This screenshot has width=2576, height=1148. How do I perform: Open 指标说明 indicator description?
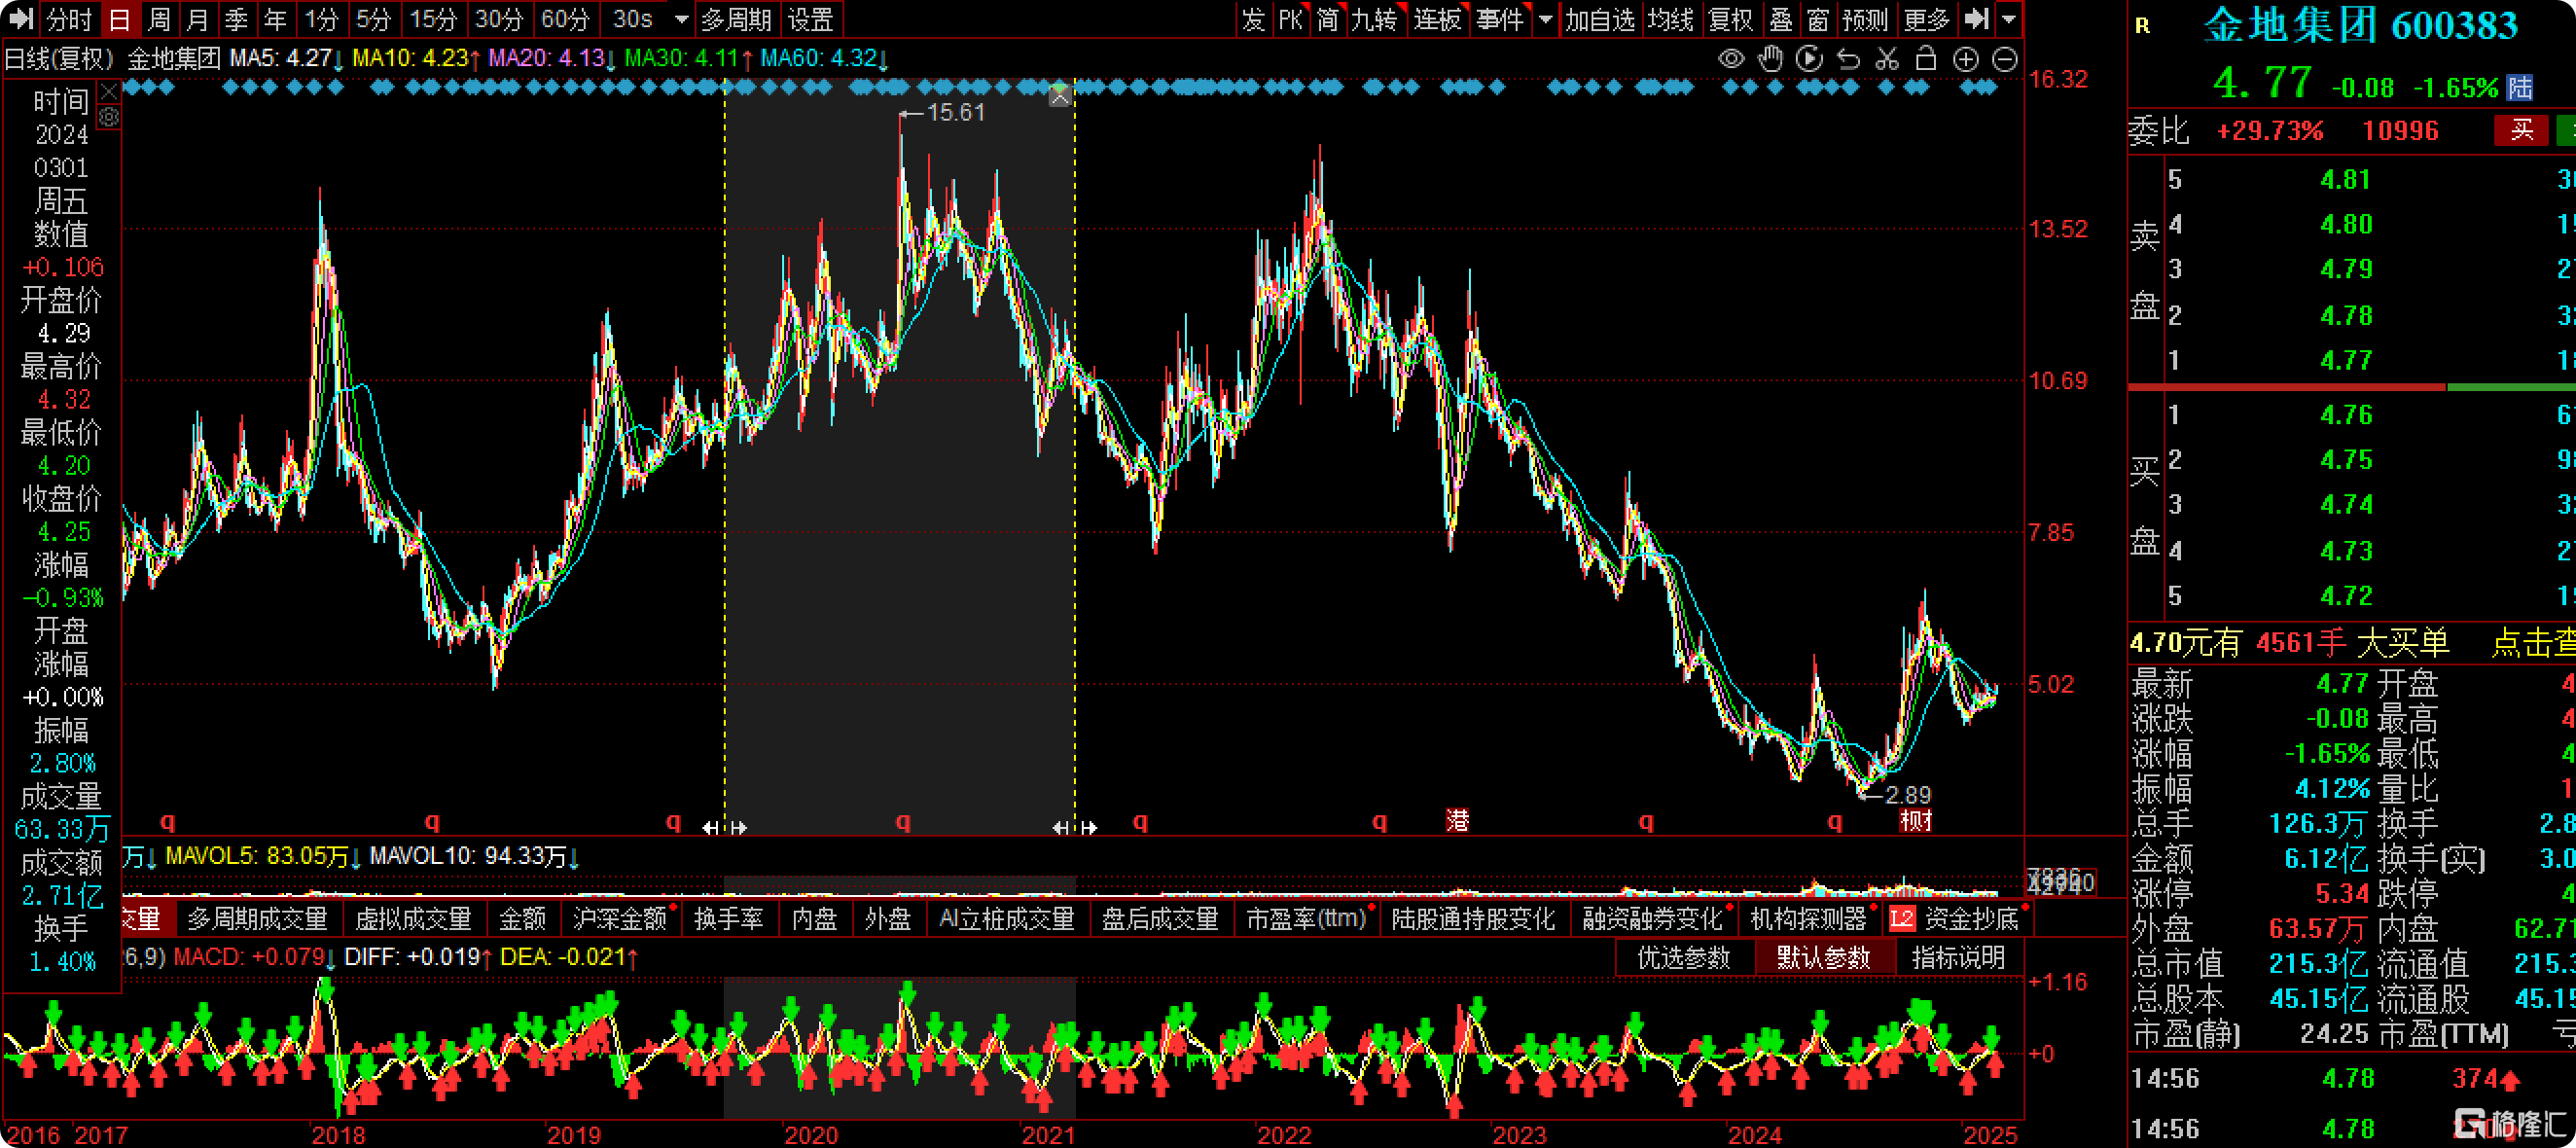[1958, 957]
